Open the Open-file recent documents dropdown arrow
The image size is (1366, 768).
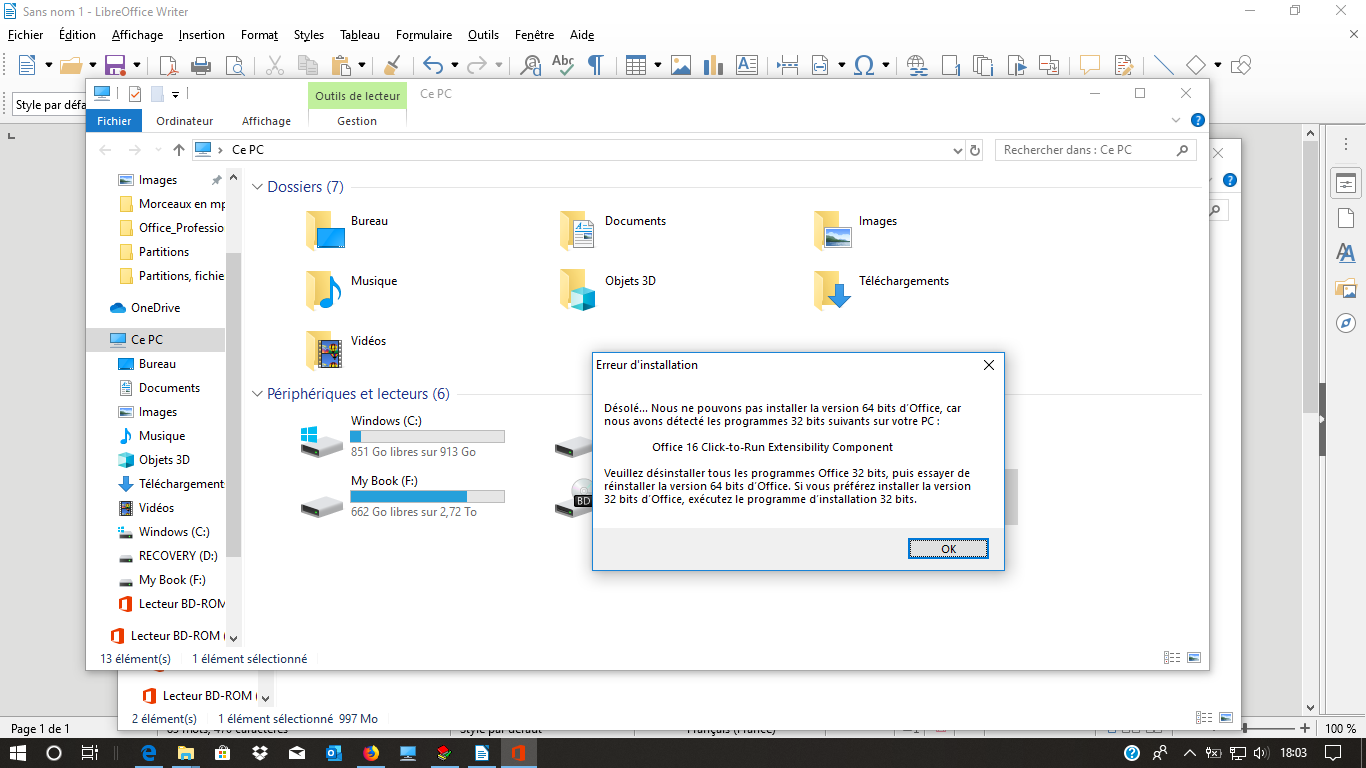tap(92, 65)
